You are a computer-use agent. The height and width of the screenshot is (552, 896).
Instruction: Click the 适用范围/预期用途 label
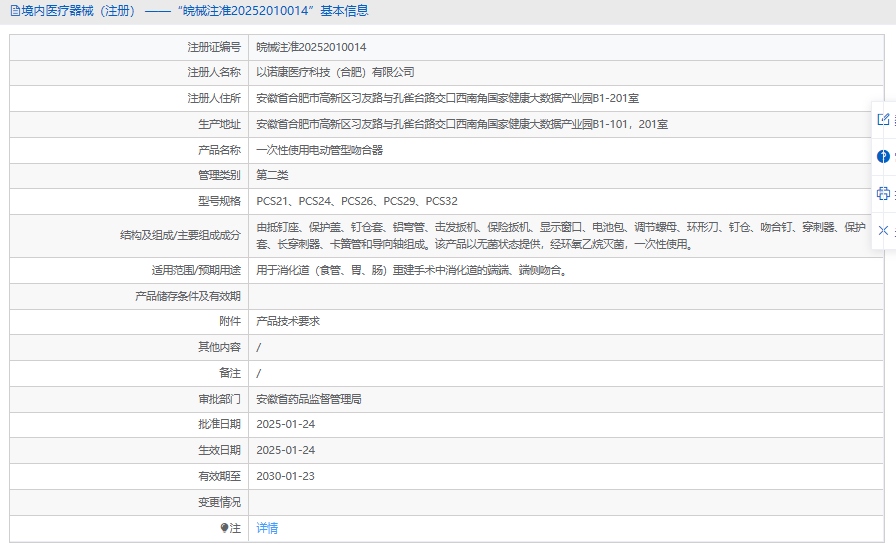(196, 270)
